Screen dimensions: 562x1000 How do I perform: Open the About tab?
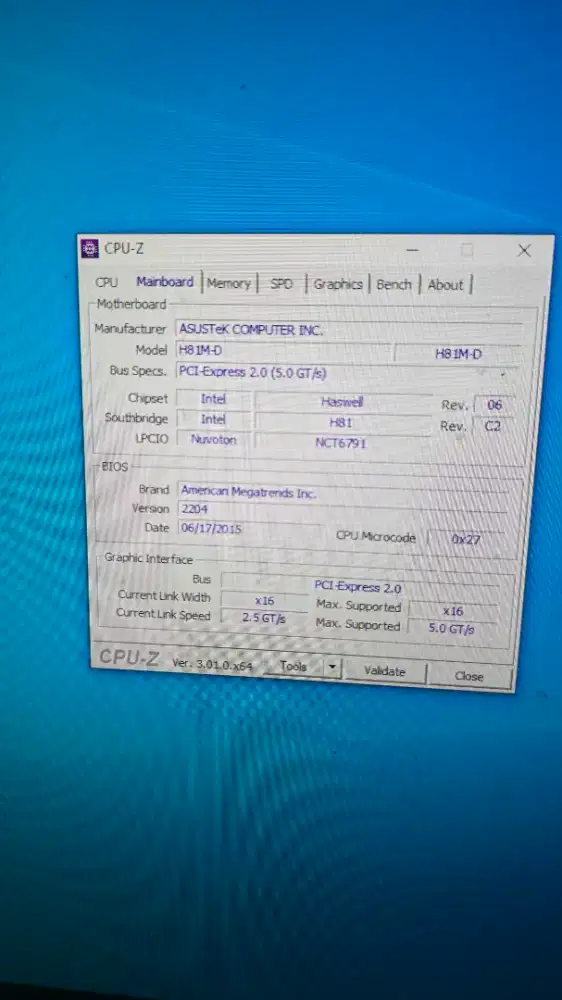pyautogui.click(x=445, y=285)
